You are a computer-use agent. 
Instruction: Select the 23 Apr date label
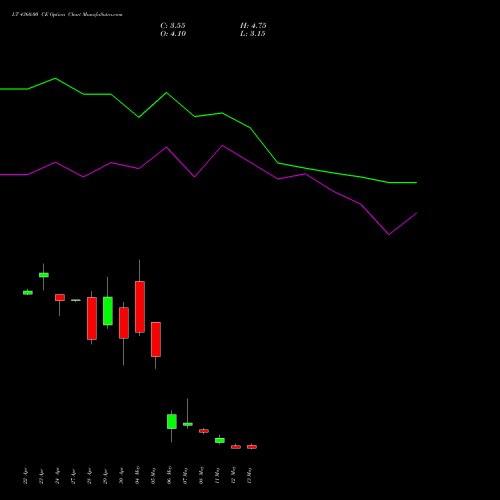(42, 476)
